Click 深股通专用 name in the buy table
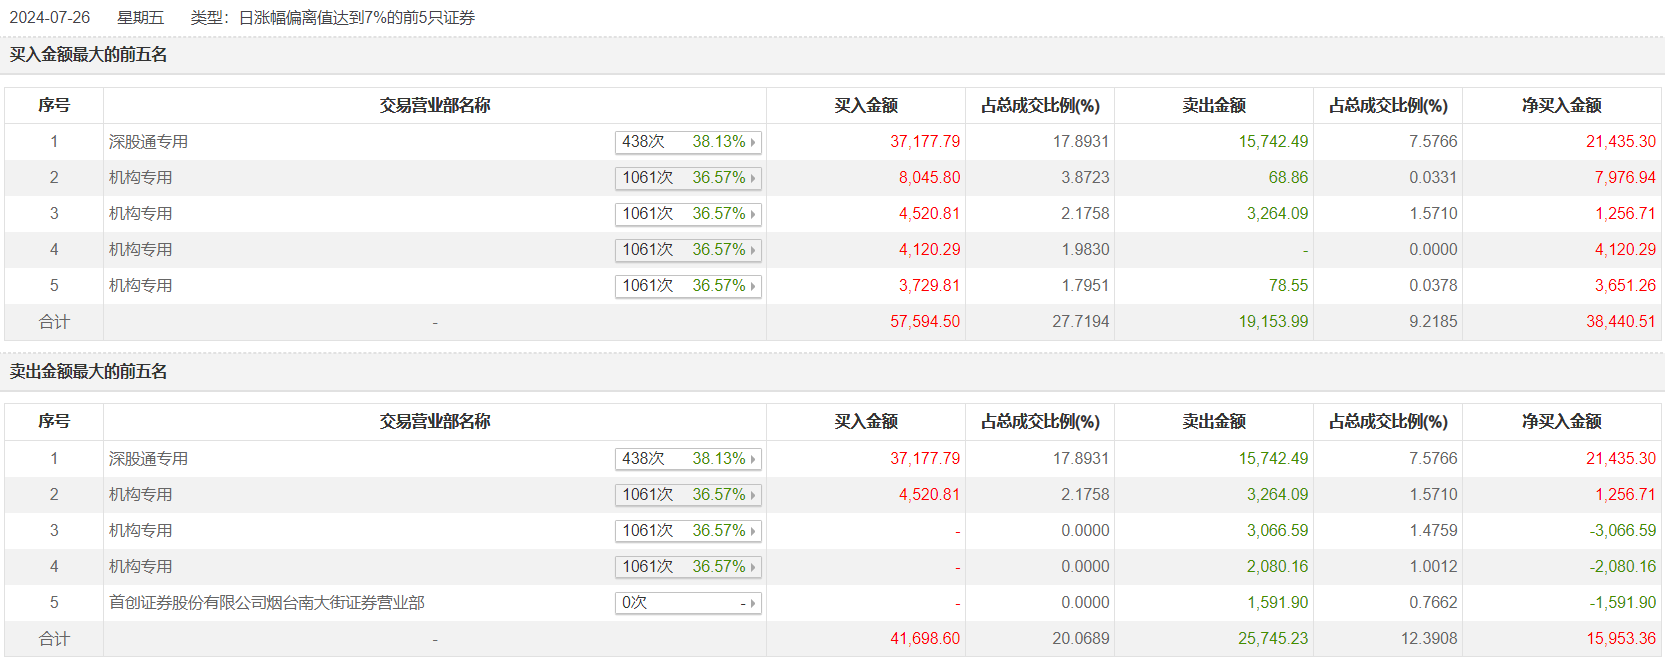 [x=148, y=142]
